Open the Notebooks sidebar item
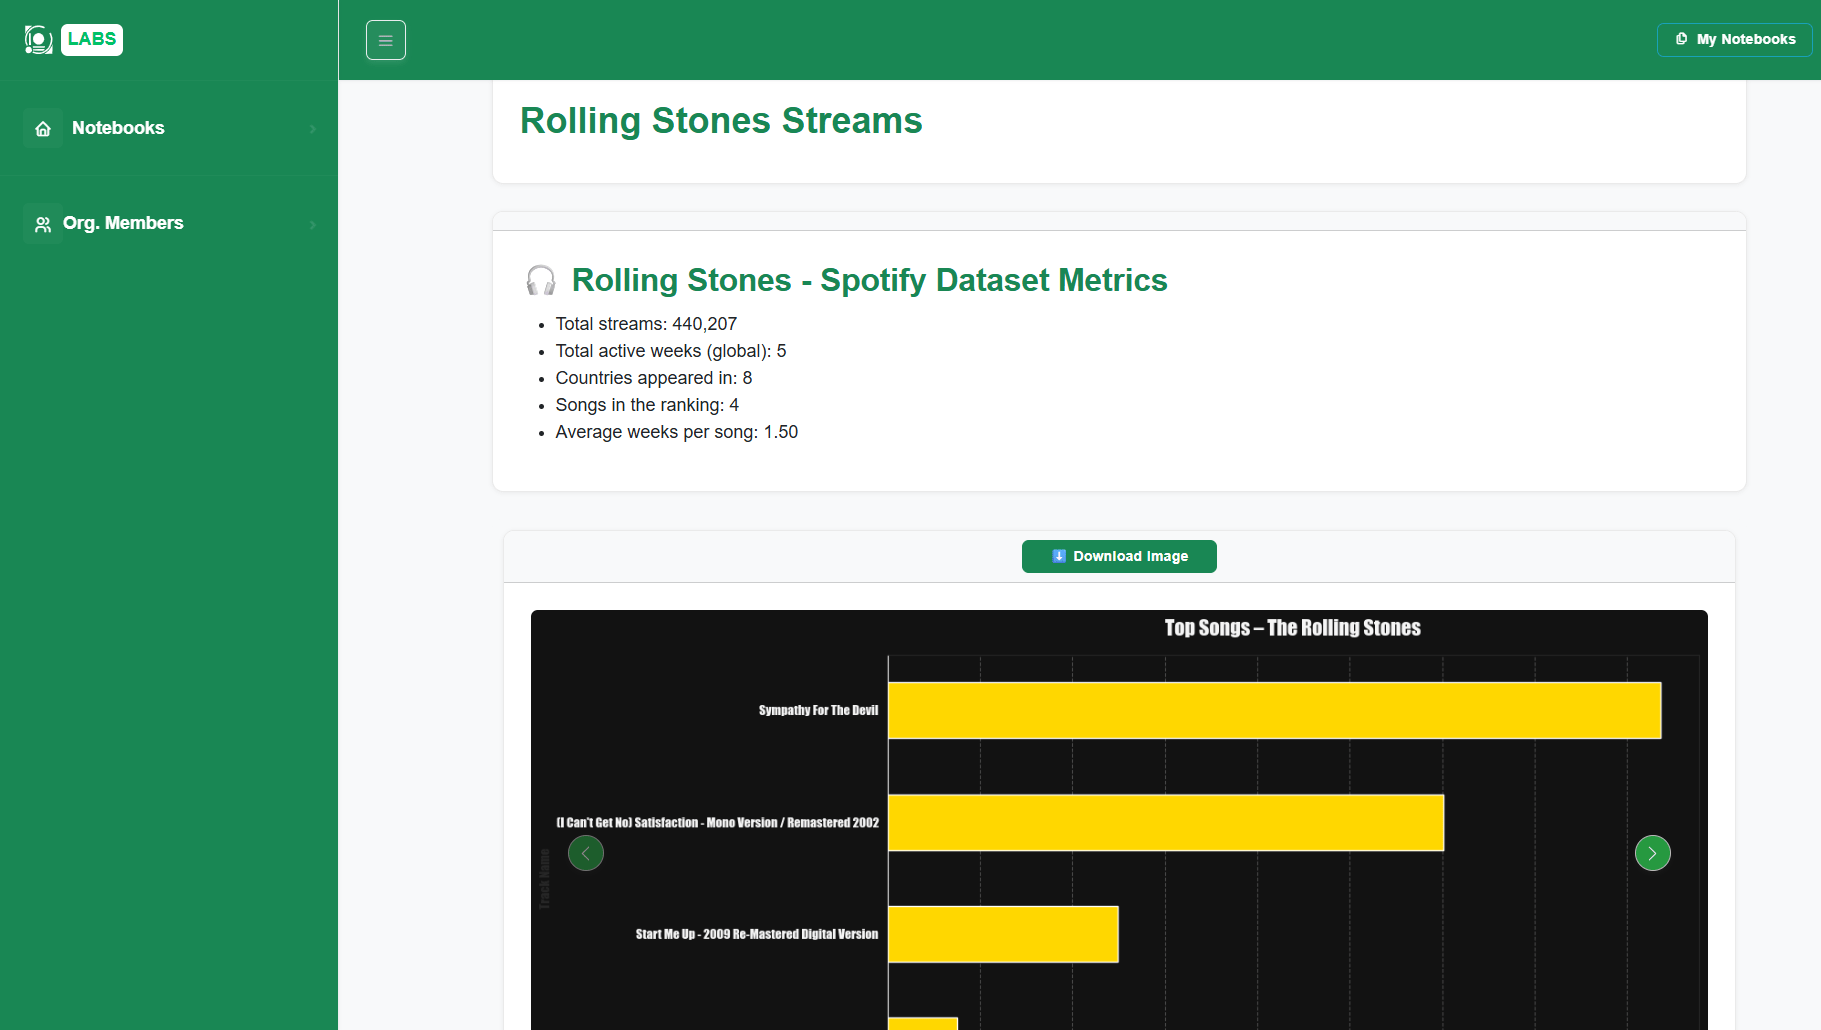The width and height of the screenshot is (1821, 1030). [x=169, y=128]
